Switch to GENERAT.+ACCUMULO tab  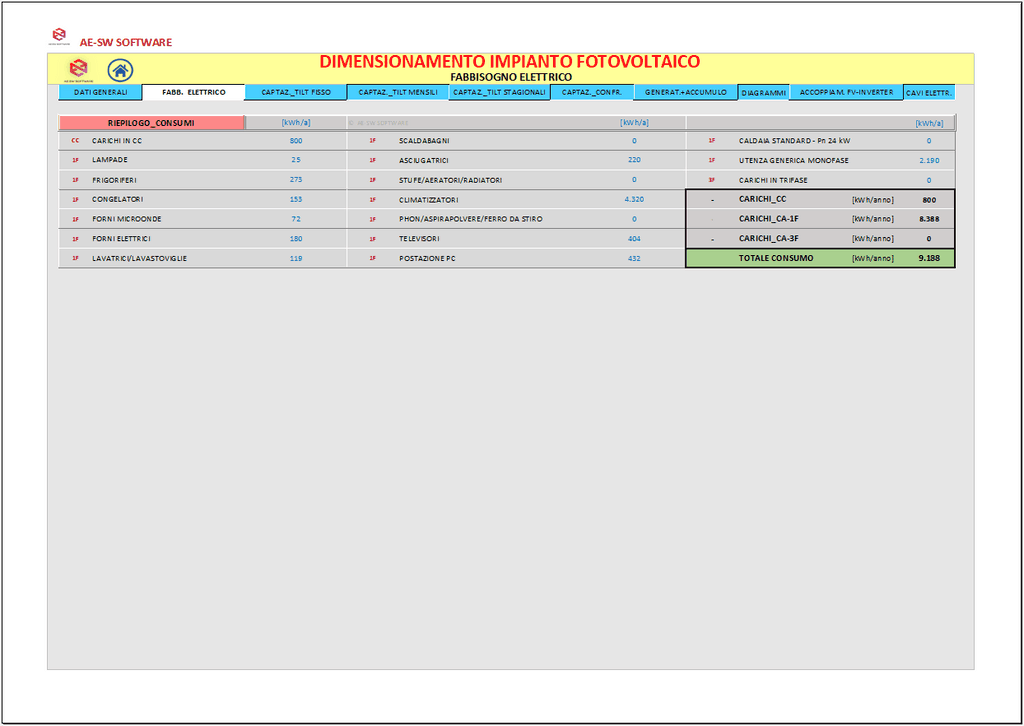[685, 92]
